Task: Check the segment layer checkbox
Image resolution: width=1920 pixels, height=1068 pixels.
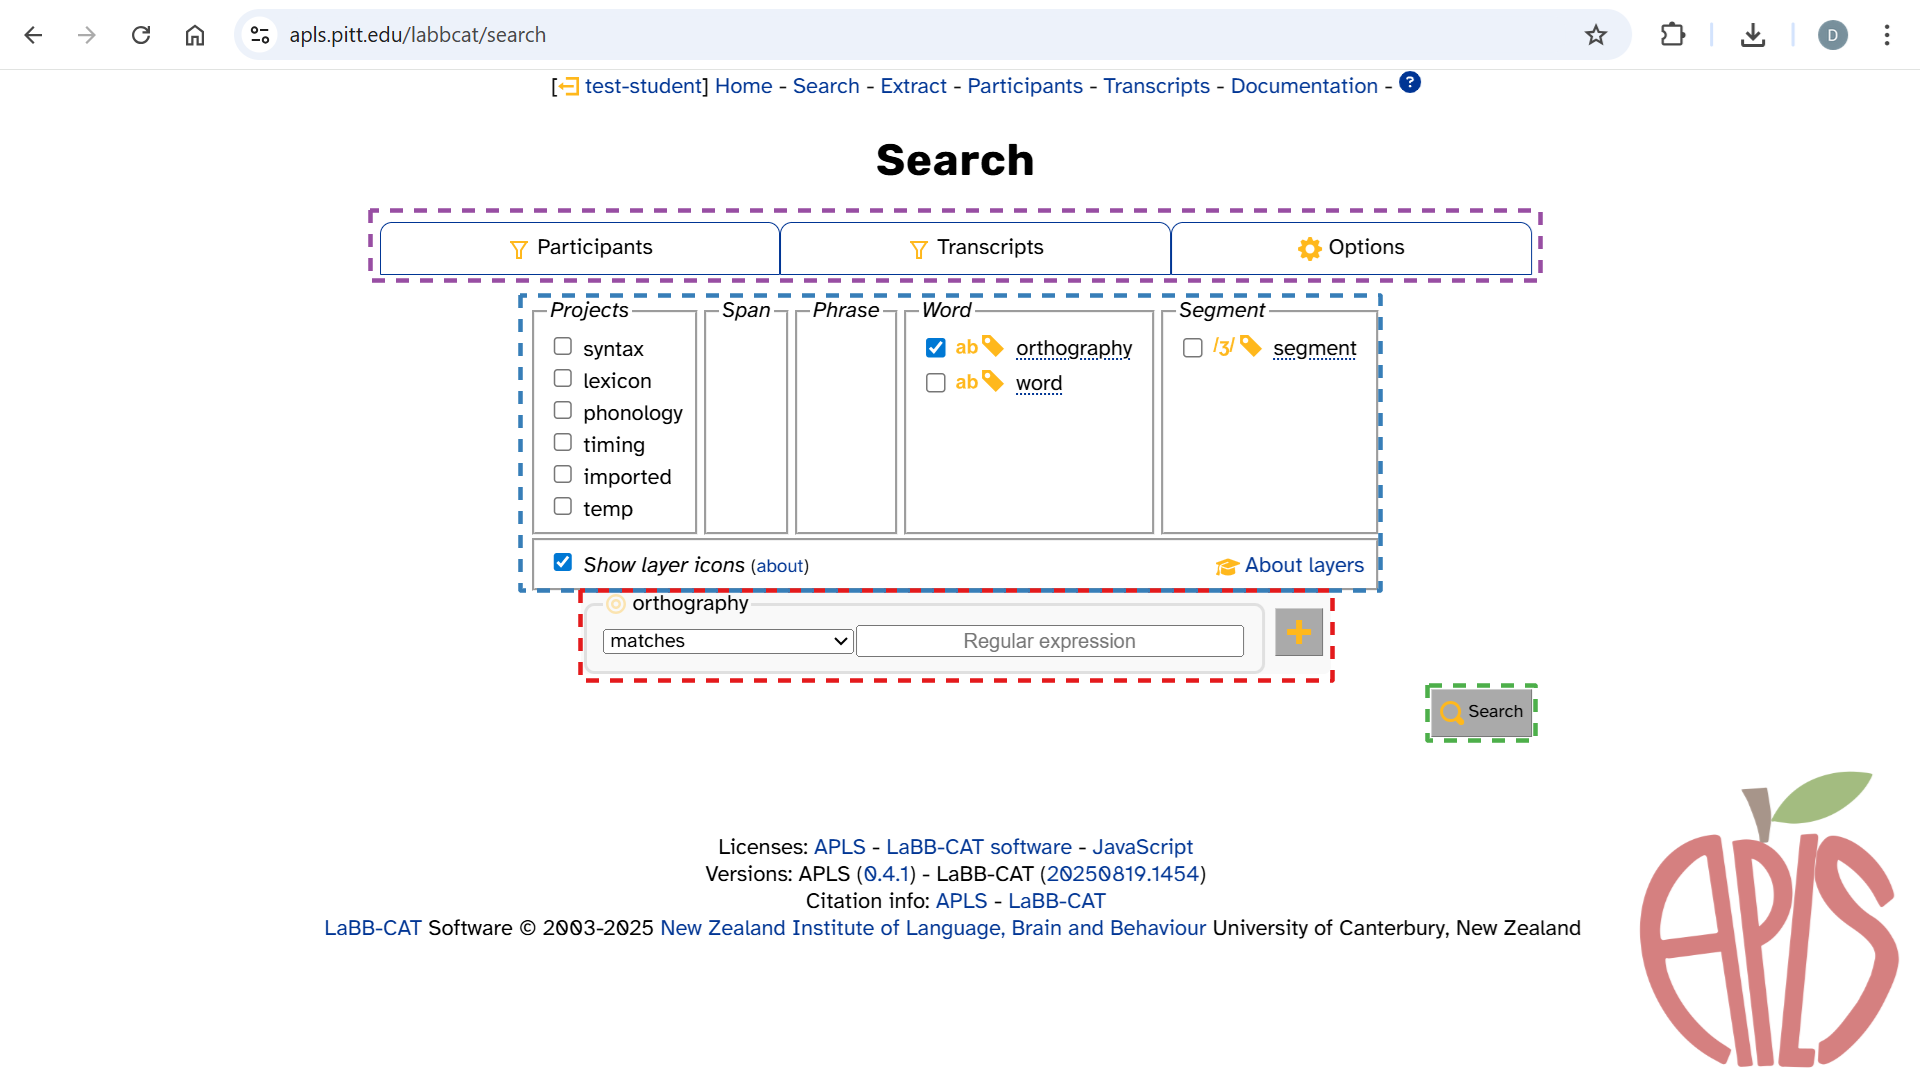Action: click(1192, 348)
